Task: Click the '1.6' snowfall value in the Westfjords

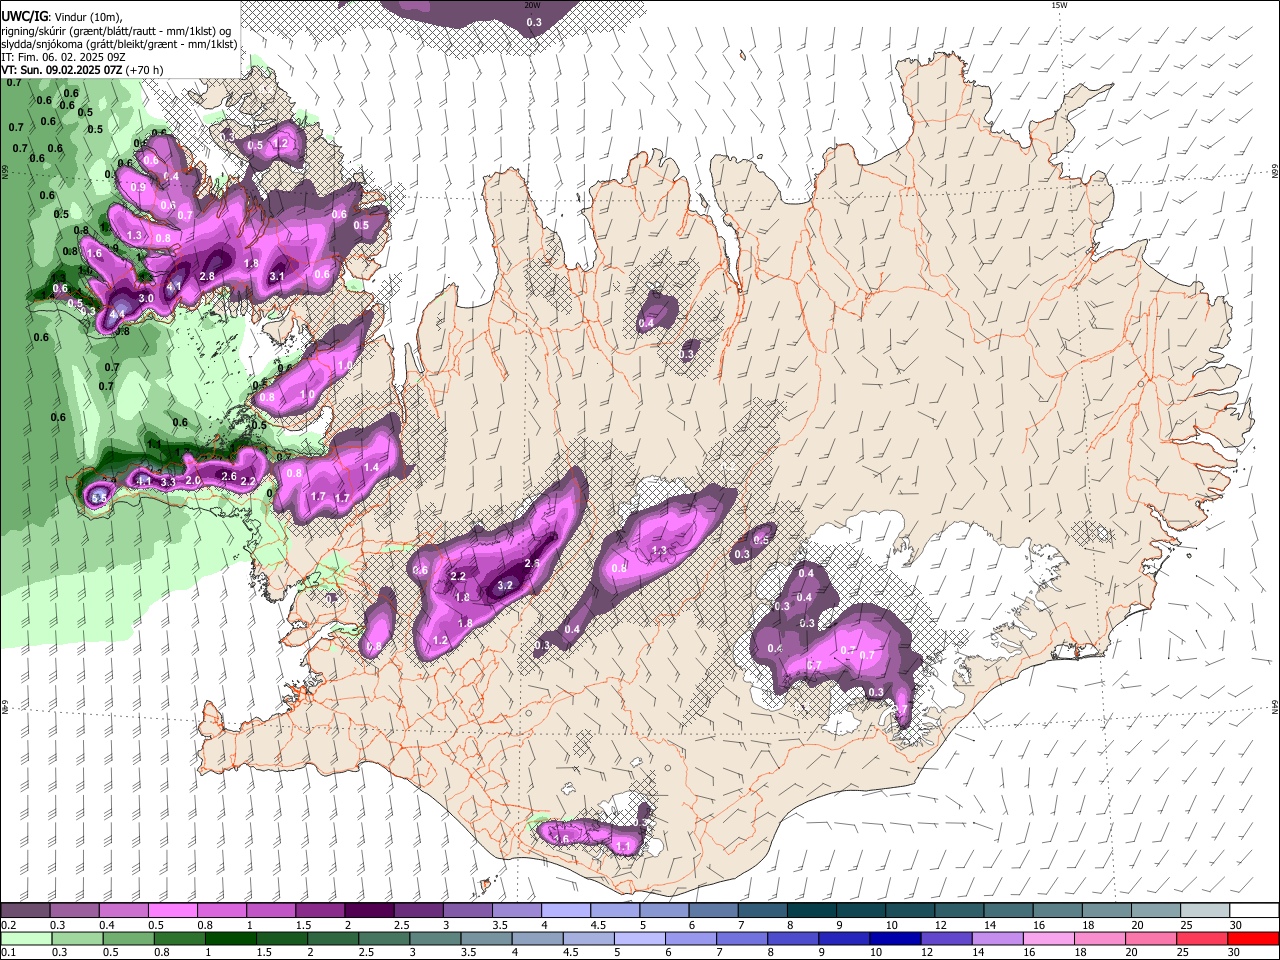Action: [x=95, y=254]
